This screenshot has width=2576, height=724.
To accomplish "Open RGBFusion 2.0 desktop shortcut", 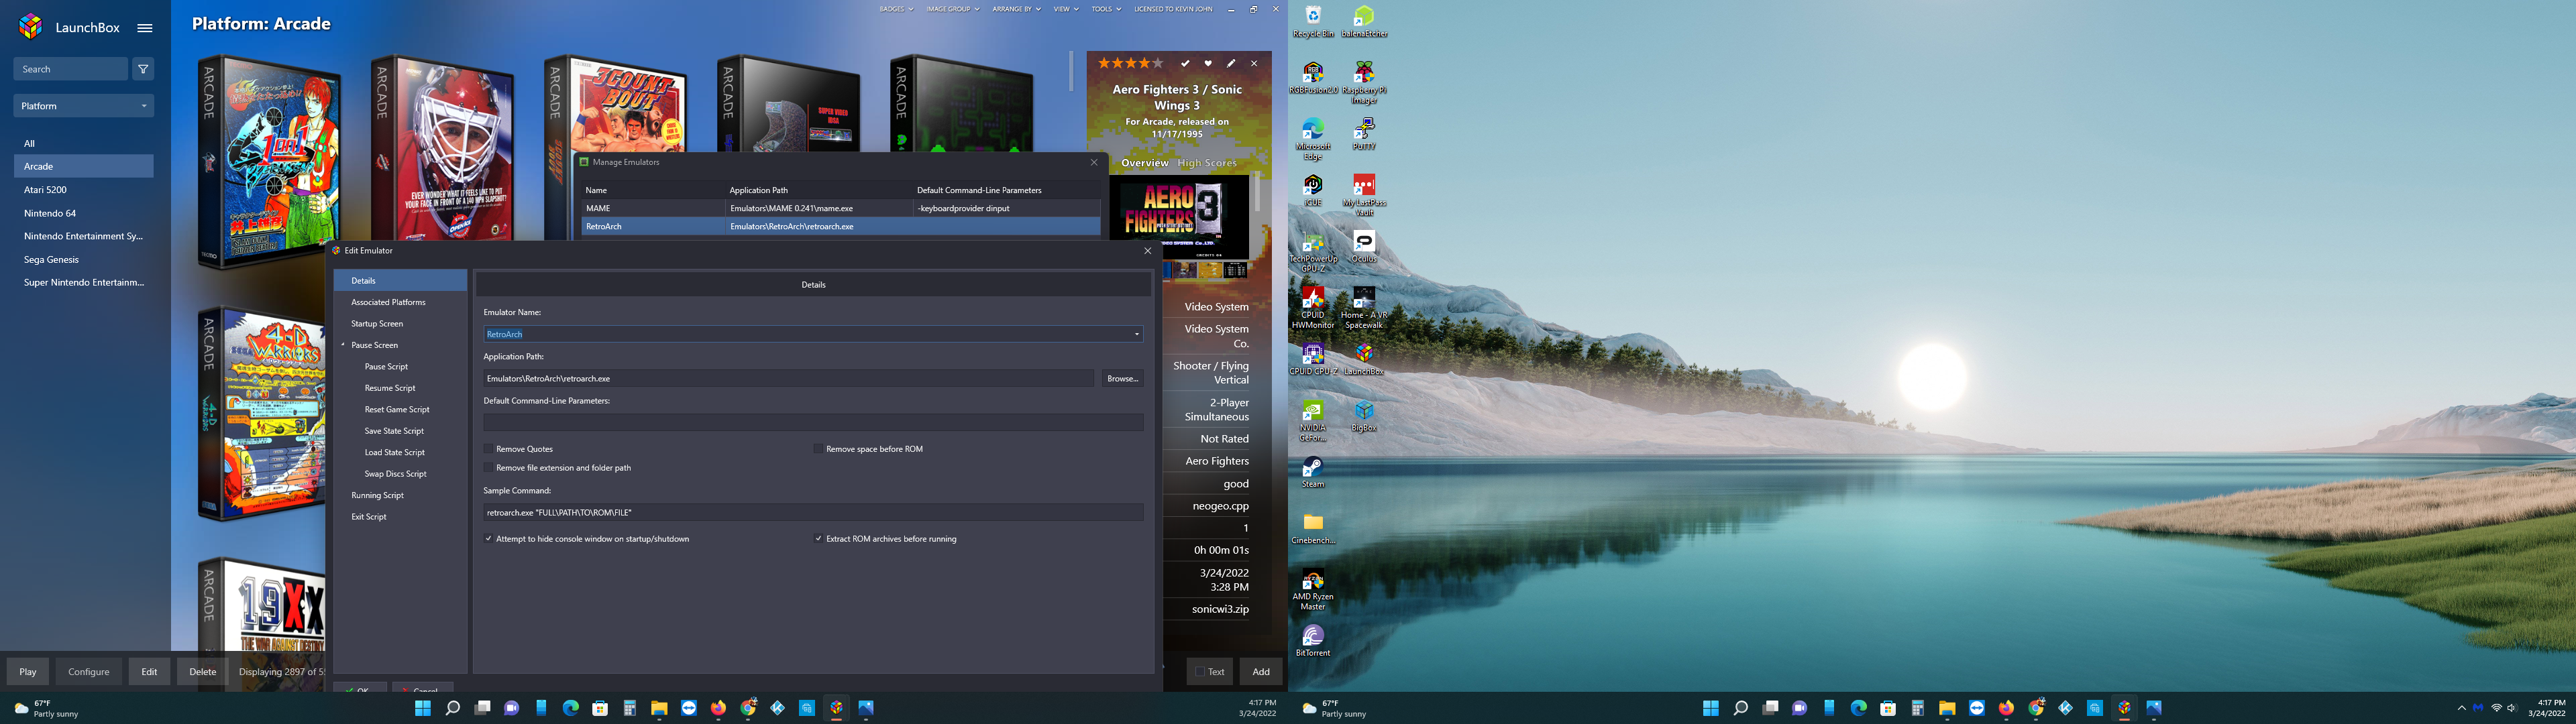I will (x=1313, y=78).
